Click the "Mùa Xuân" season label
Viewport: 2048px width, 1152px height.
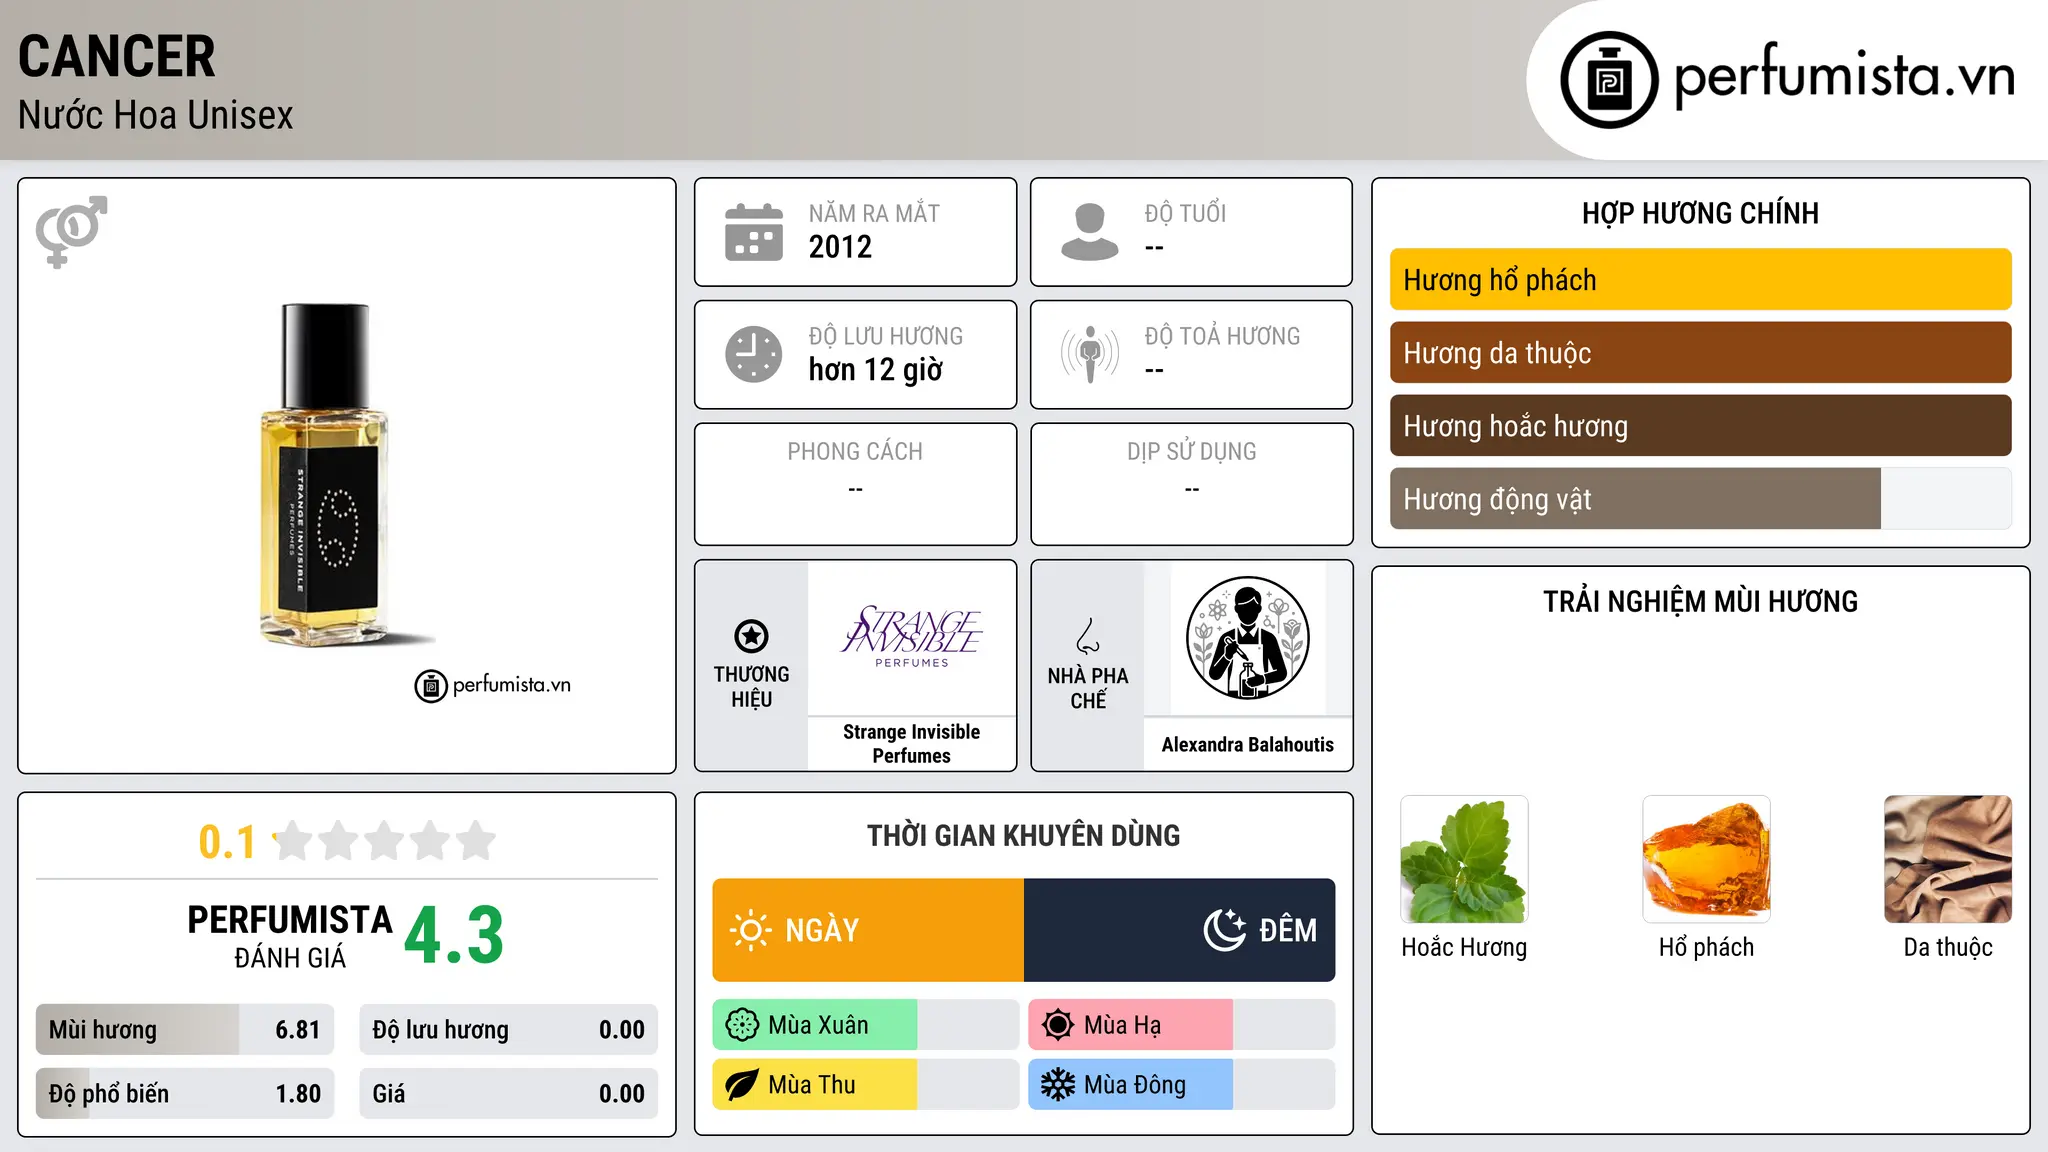[x=818, y=1025]
